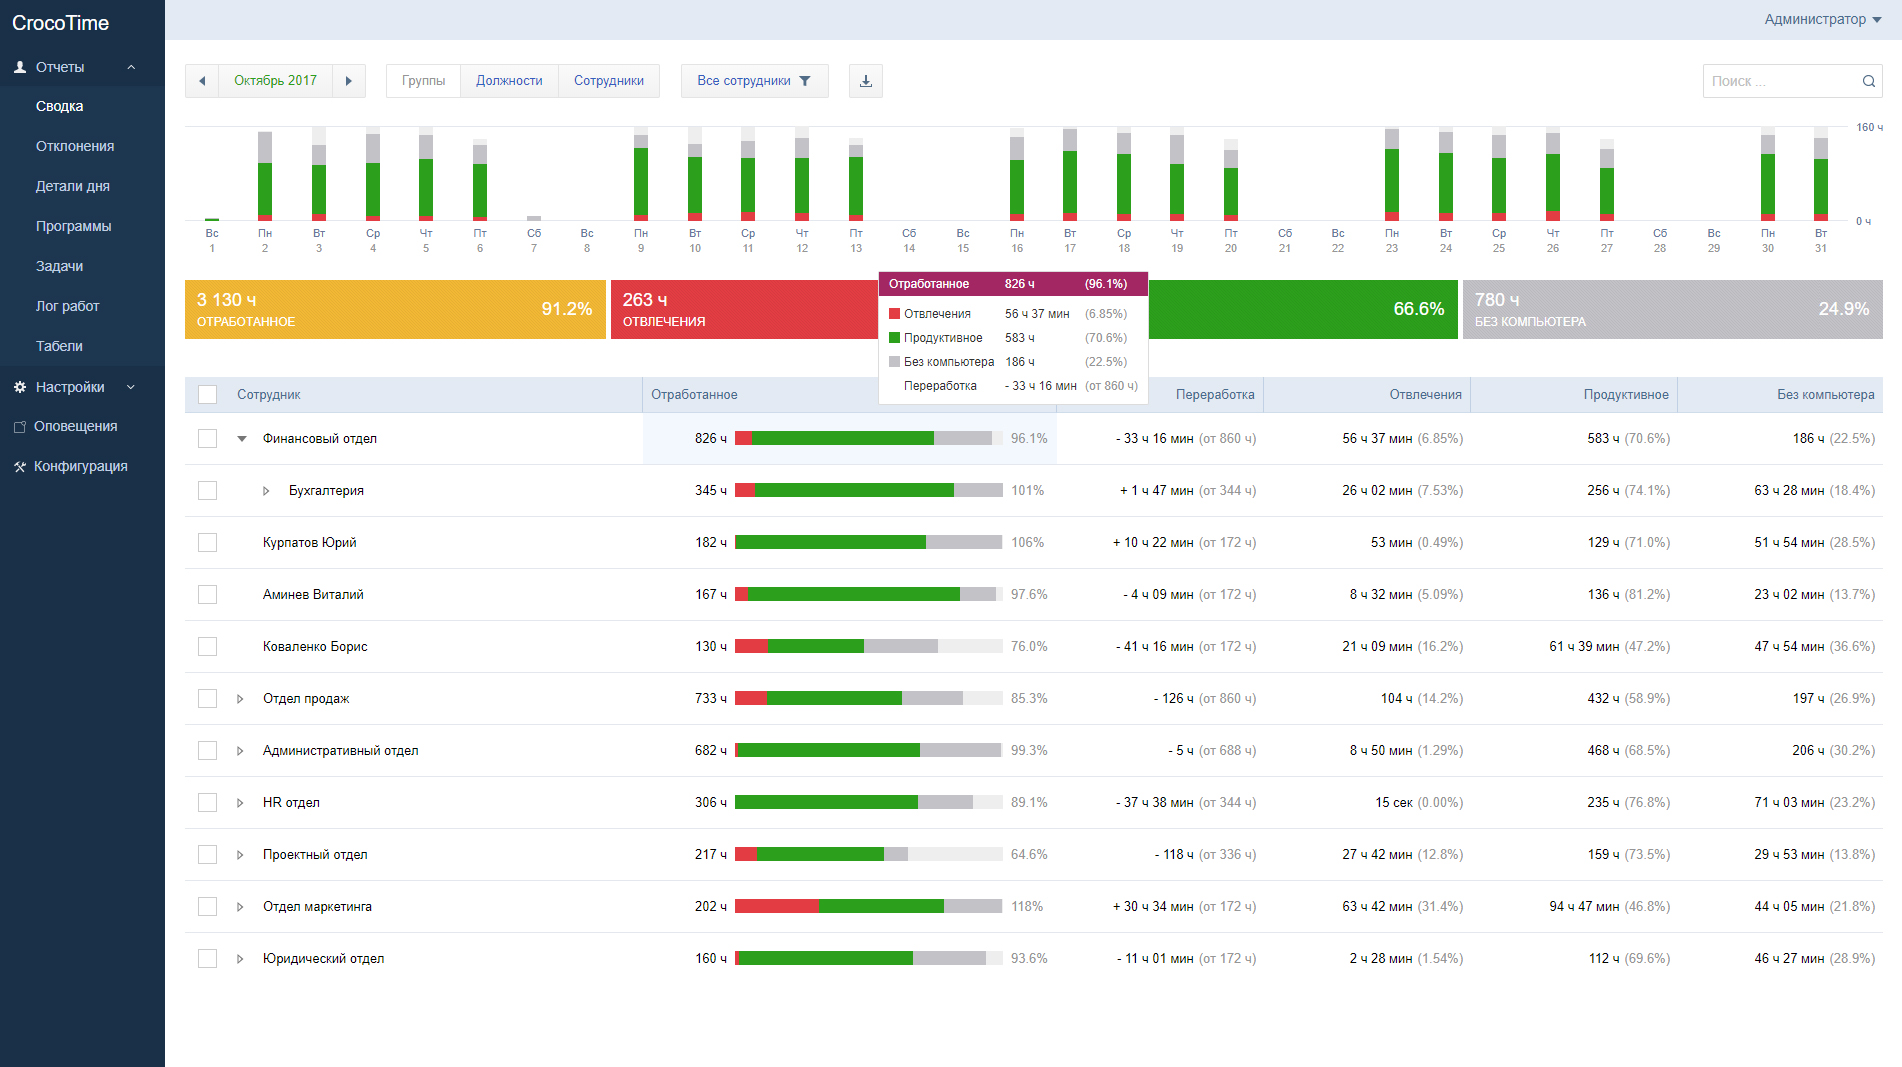This screenshot has height=1067, width=1902.
Task: Sort by the Без компьютера column header
Action: point(1826,395)
